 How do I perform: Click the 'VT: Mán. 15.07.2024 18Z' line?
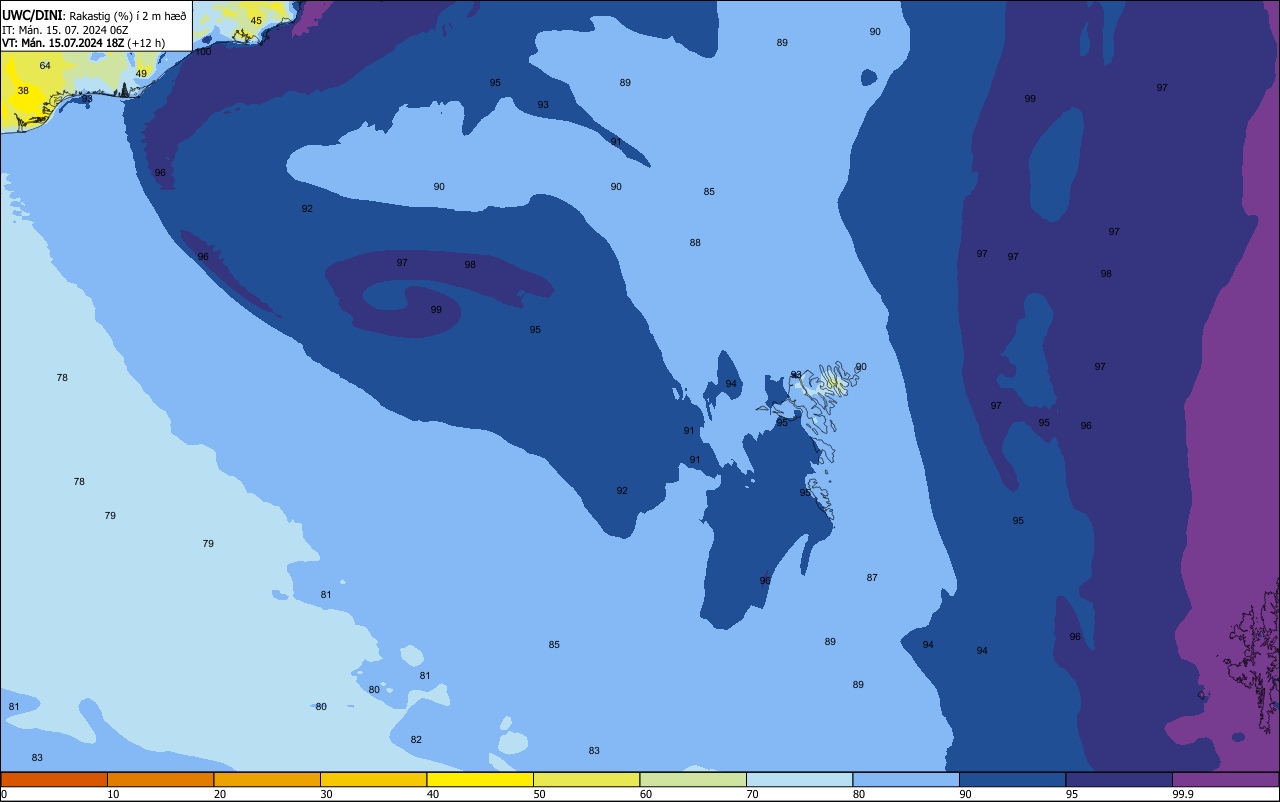click(x=63, y=43)
